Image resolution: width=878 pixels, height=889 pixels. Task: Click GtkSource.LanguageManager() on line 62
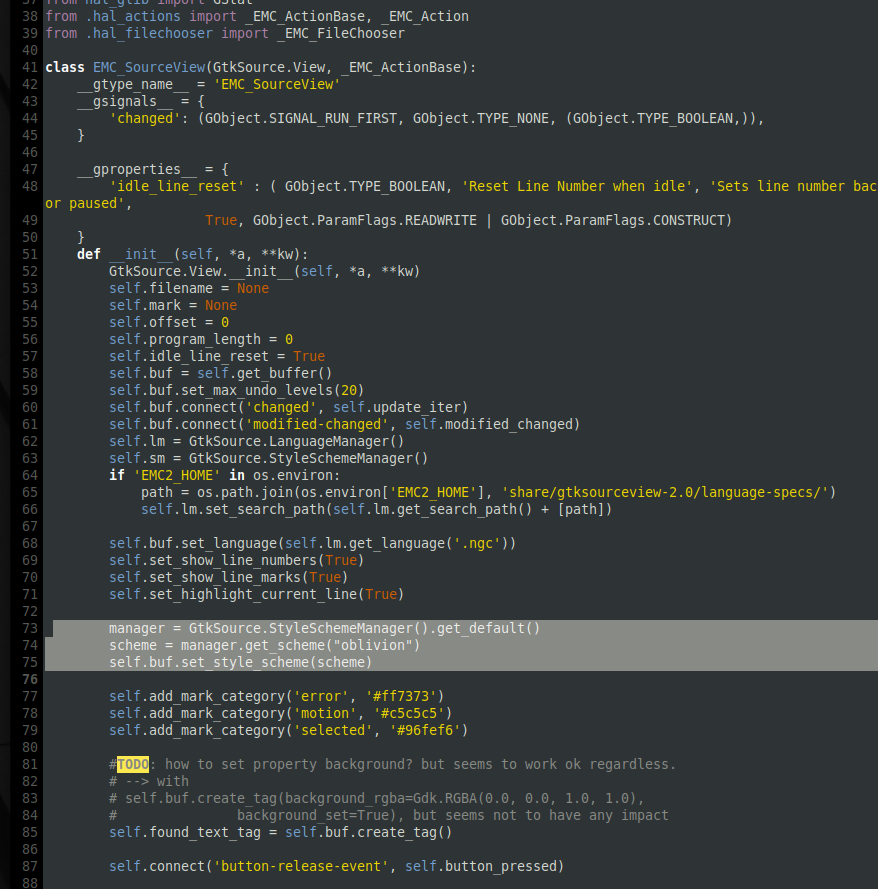(x=296, y=442)
